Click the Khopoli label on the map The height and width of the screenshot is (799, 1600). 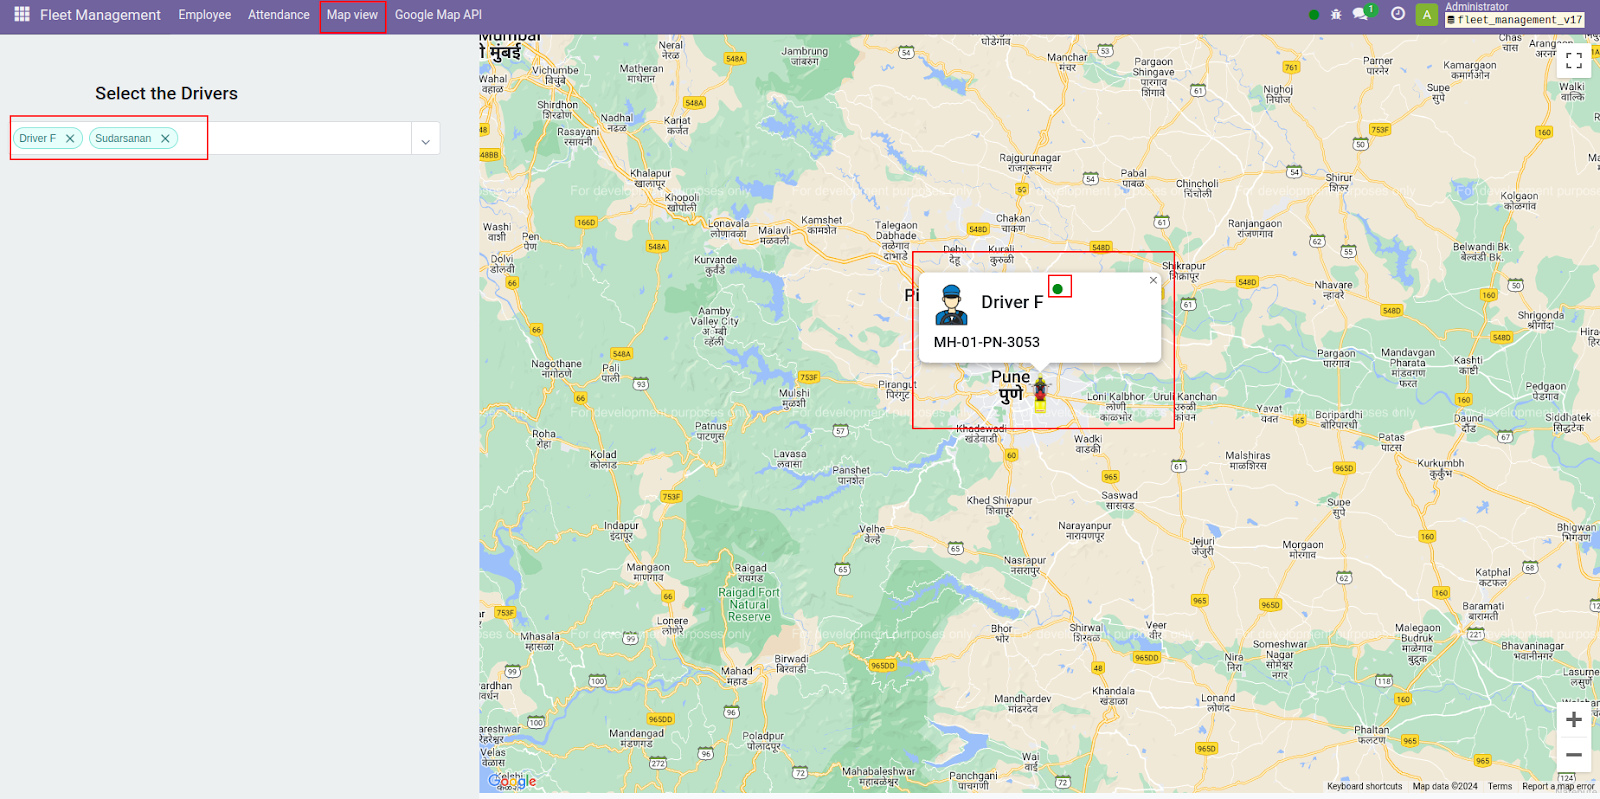click(682, 202)
